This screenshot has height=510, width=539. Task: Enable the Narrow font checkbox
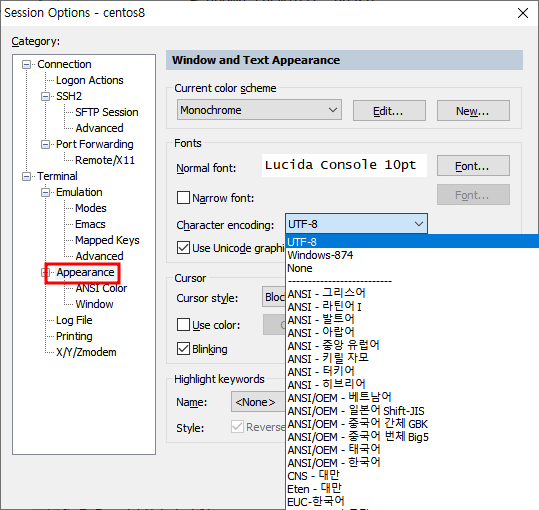click(183, 198)
